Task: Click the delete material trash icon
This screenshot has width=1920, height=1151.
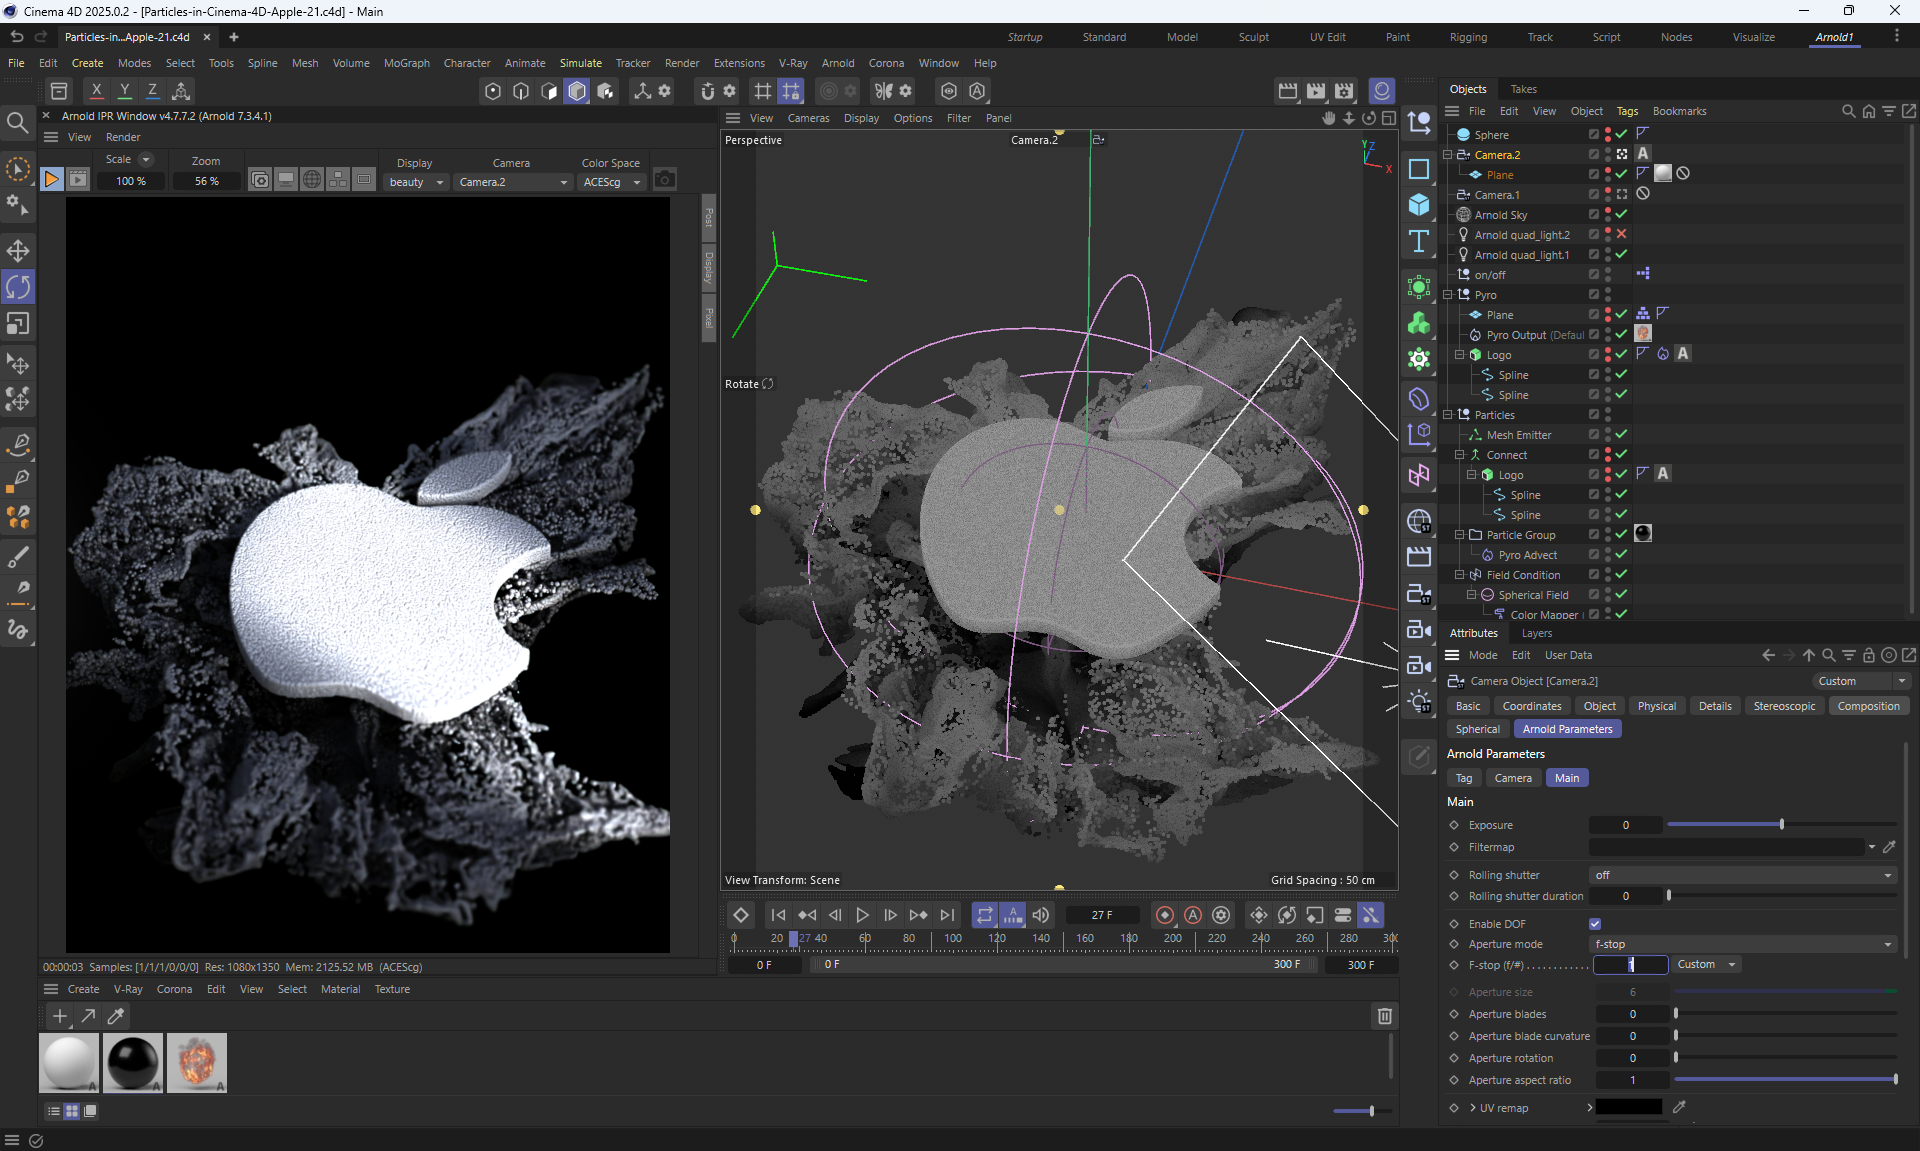Action: click(x=1385, y=1016)
